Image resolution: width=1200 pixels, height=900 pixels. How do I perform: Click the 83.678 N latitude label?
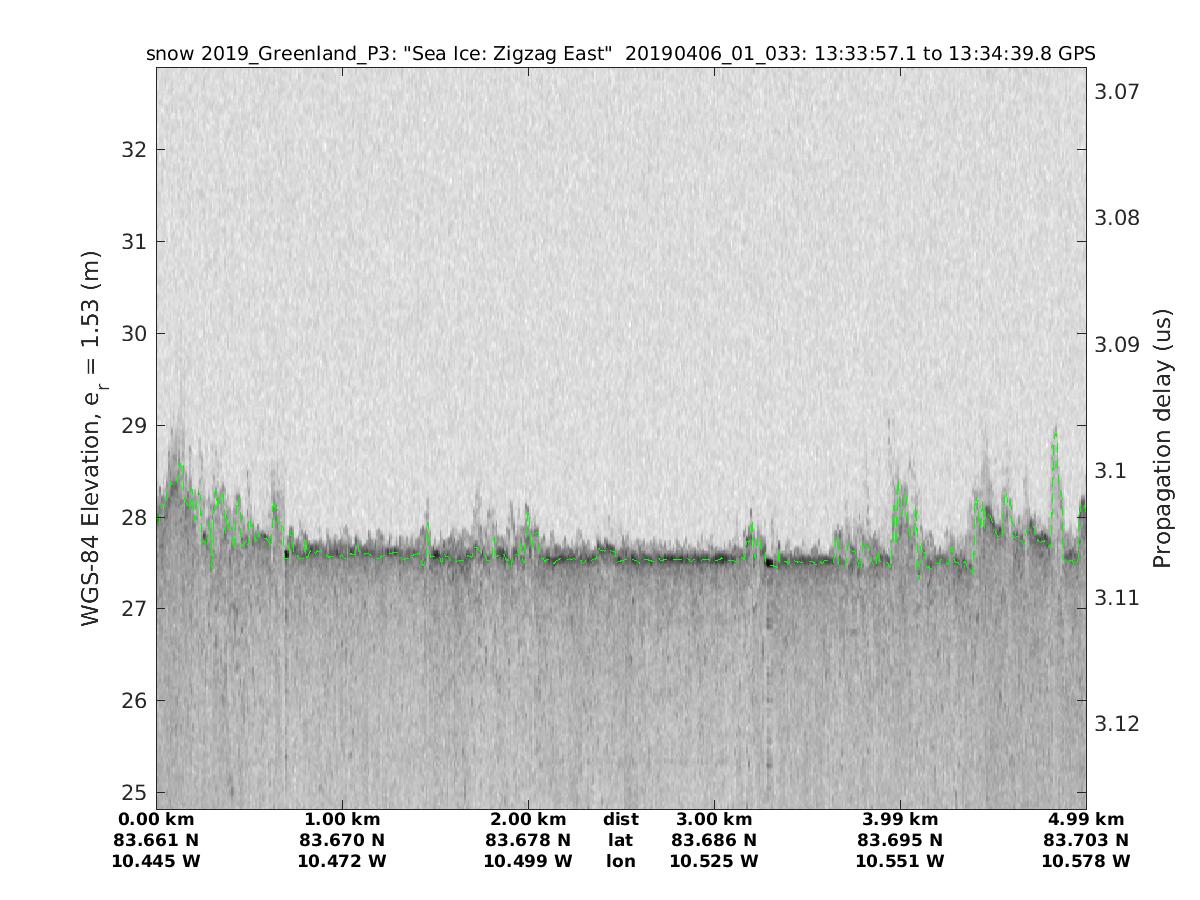[528, 840]
